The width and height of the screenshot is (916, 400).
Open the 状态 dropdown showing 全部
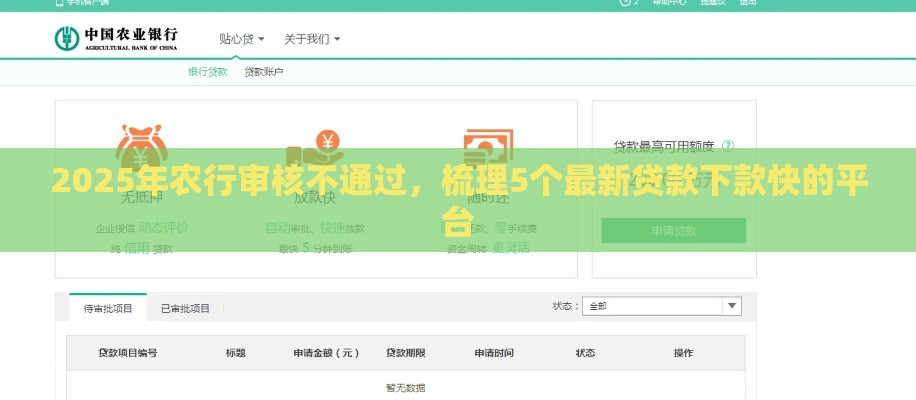pos(662,306)
